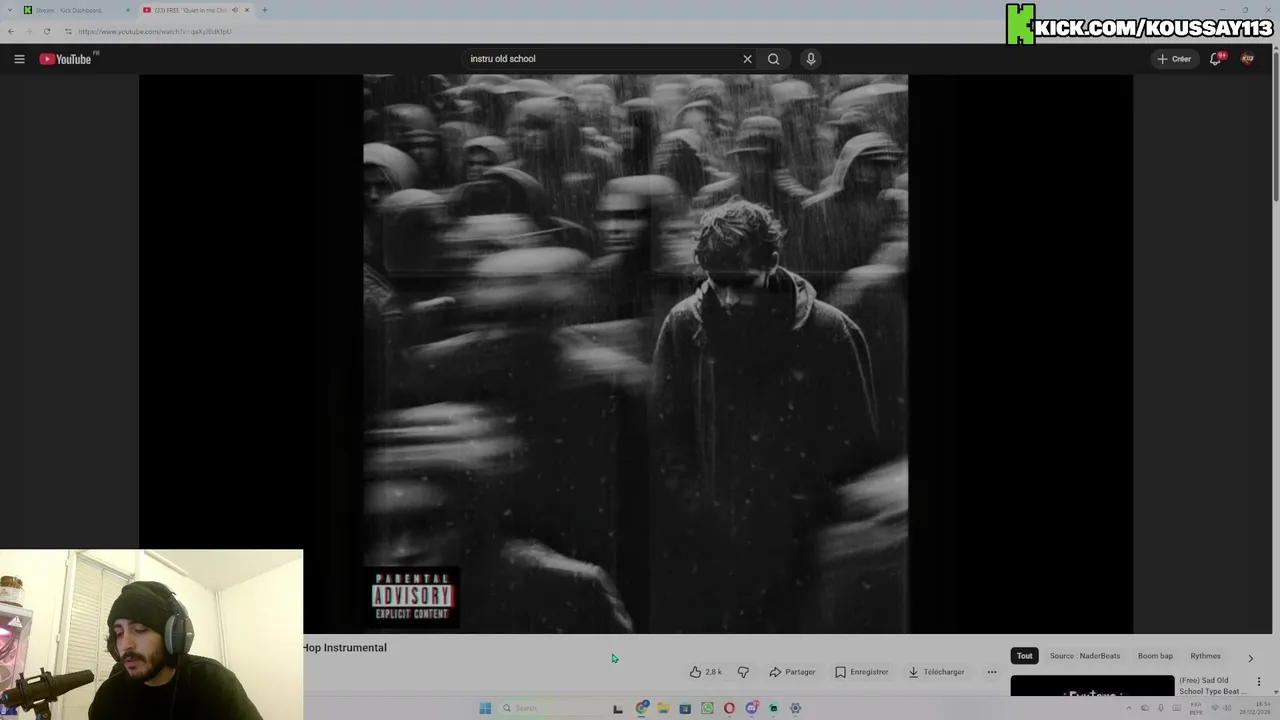The width and height of the screenshot is (1280, 720).
Task: Download the video via Télécharger
Action: point(936,672)
